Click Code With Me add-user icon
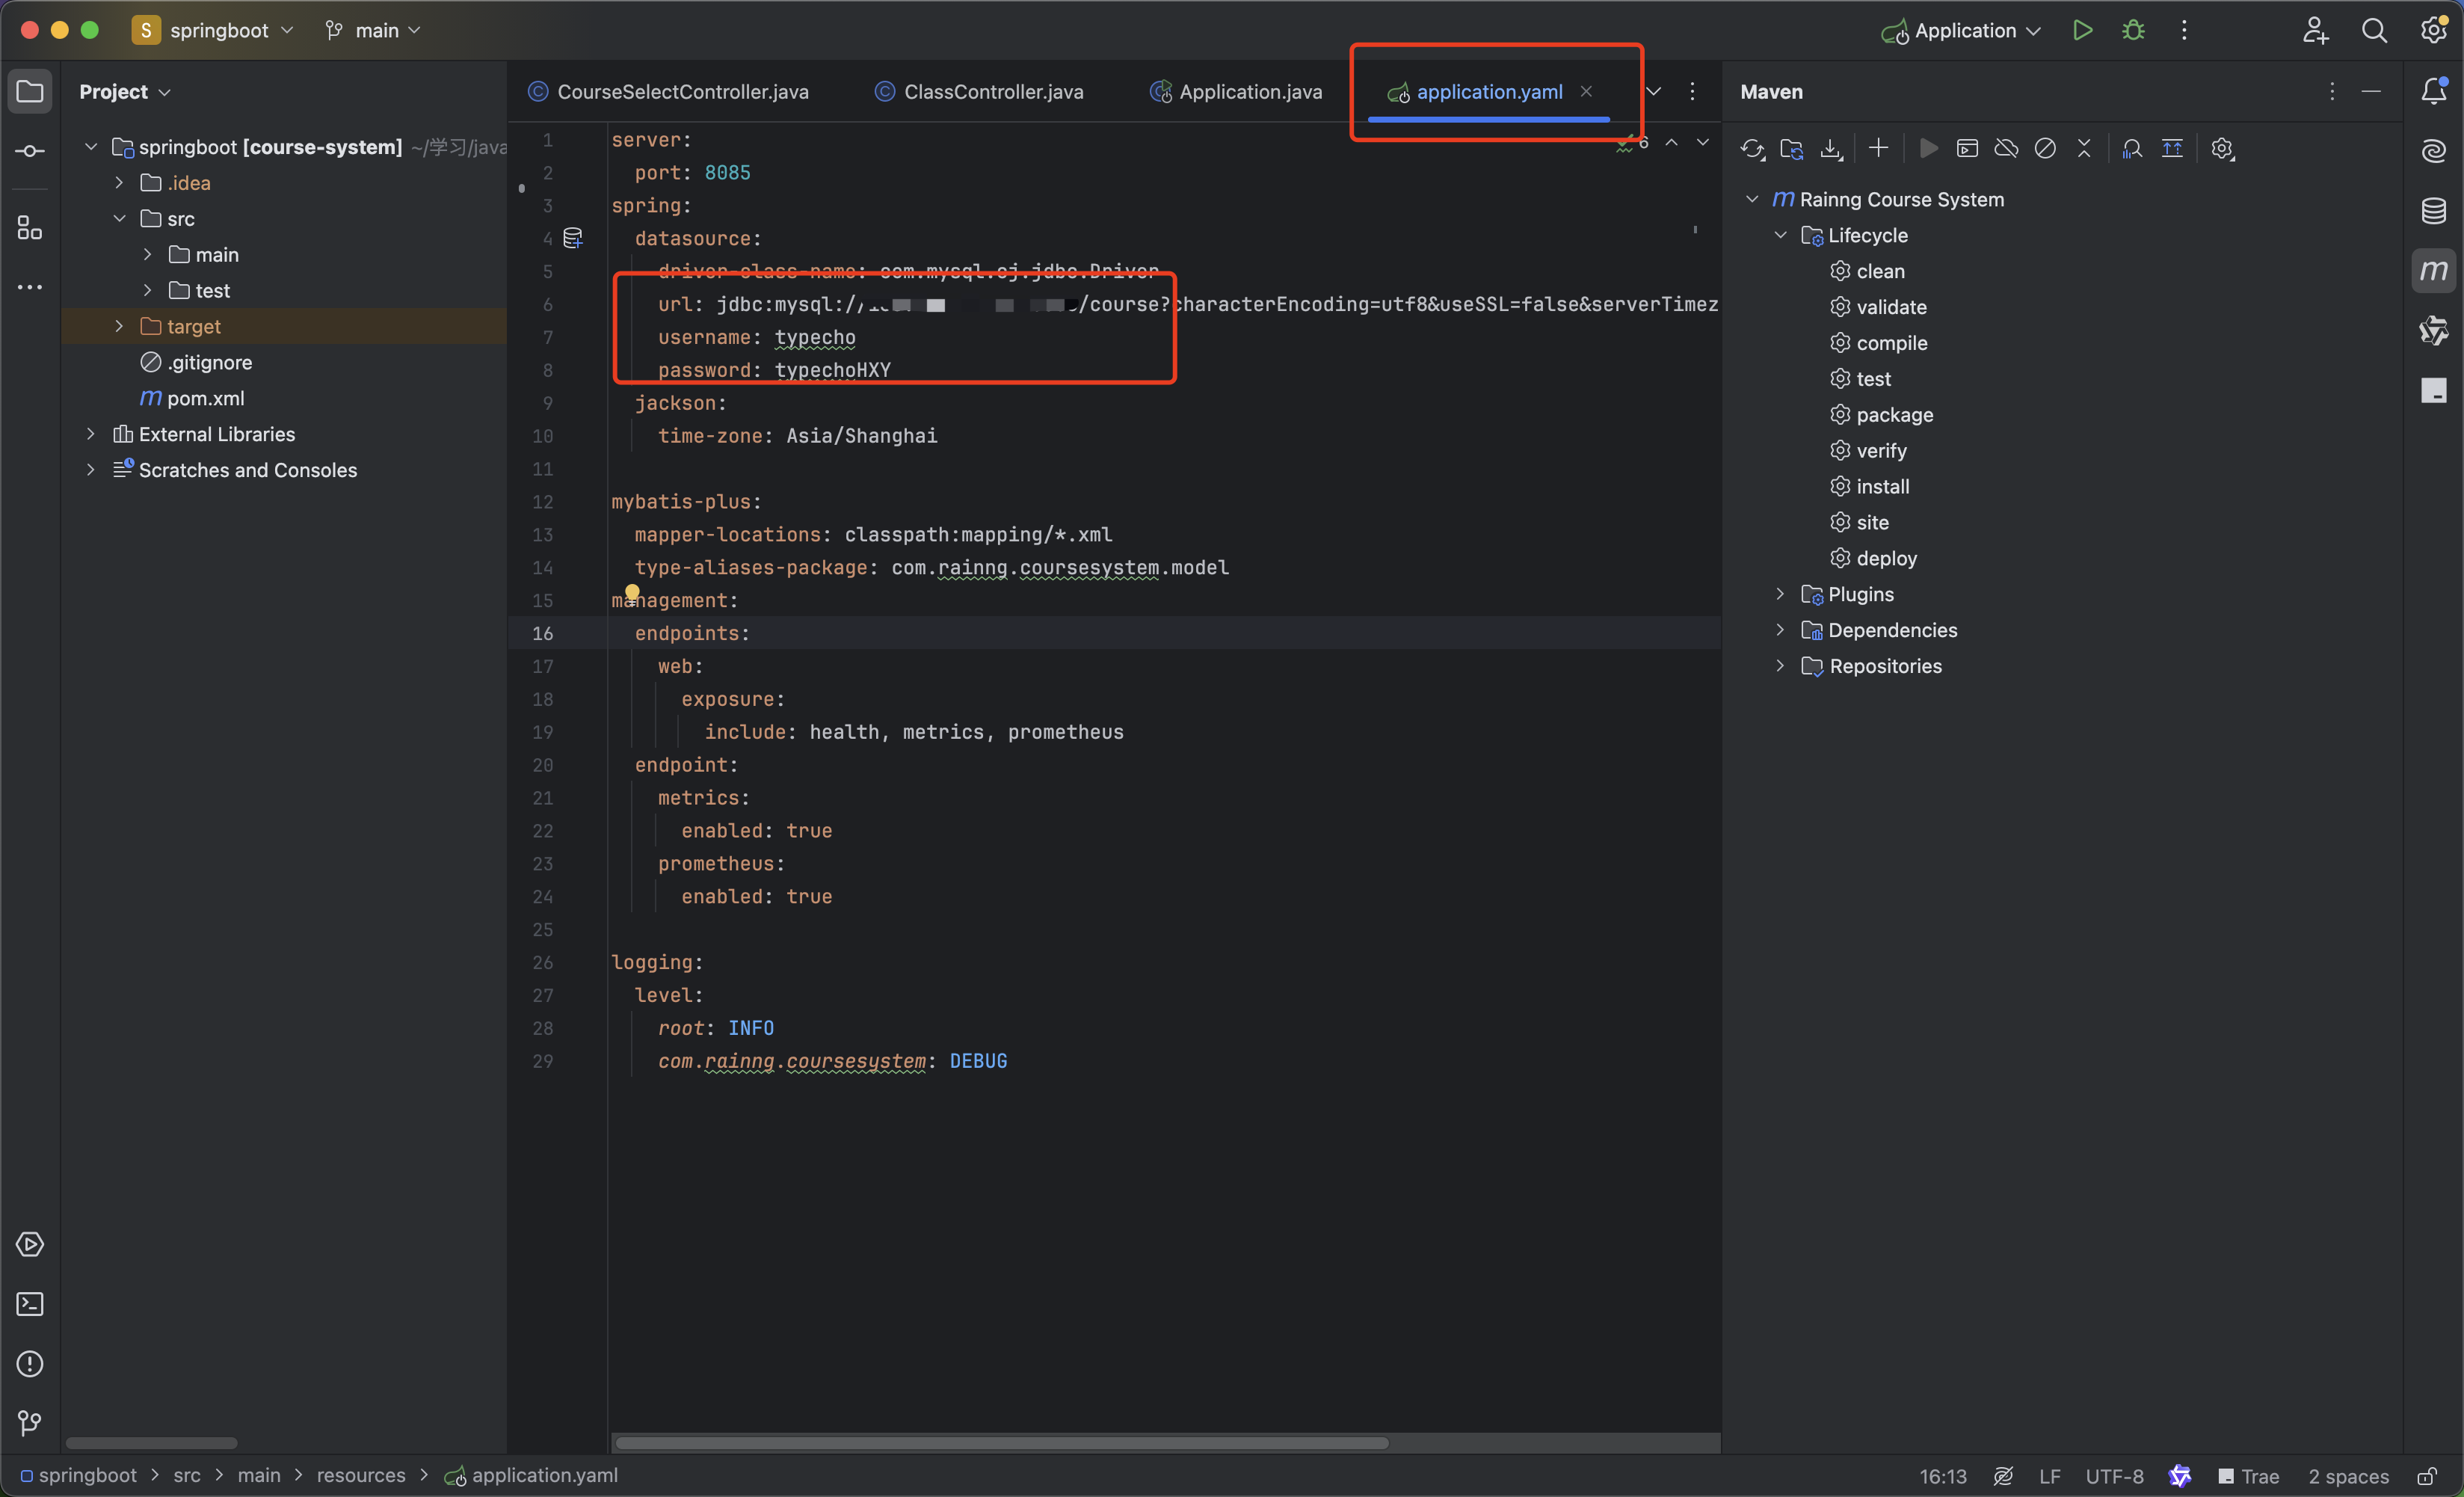 (2315, 31)
